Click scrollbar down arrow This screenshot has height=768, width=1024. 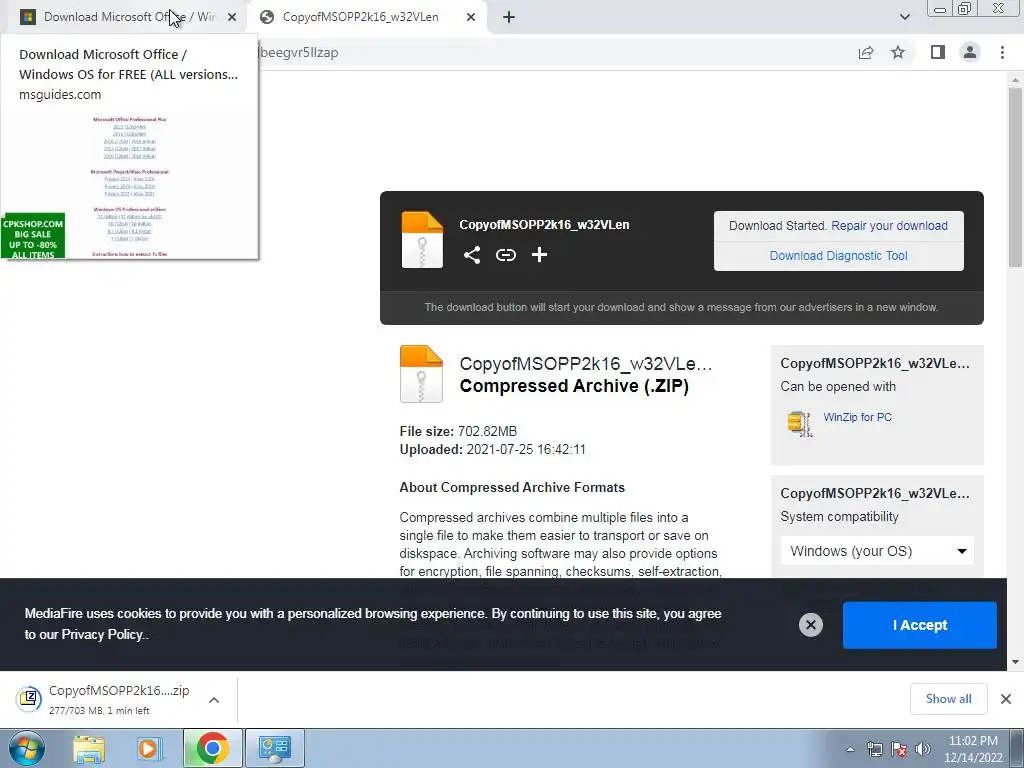1015,662
